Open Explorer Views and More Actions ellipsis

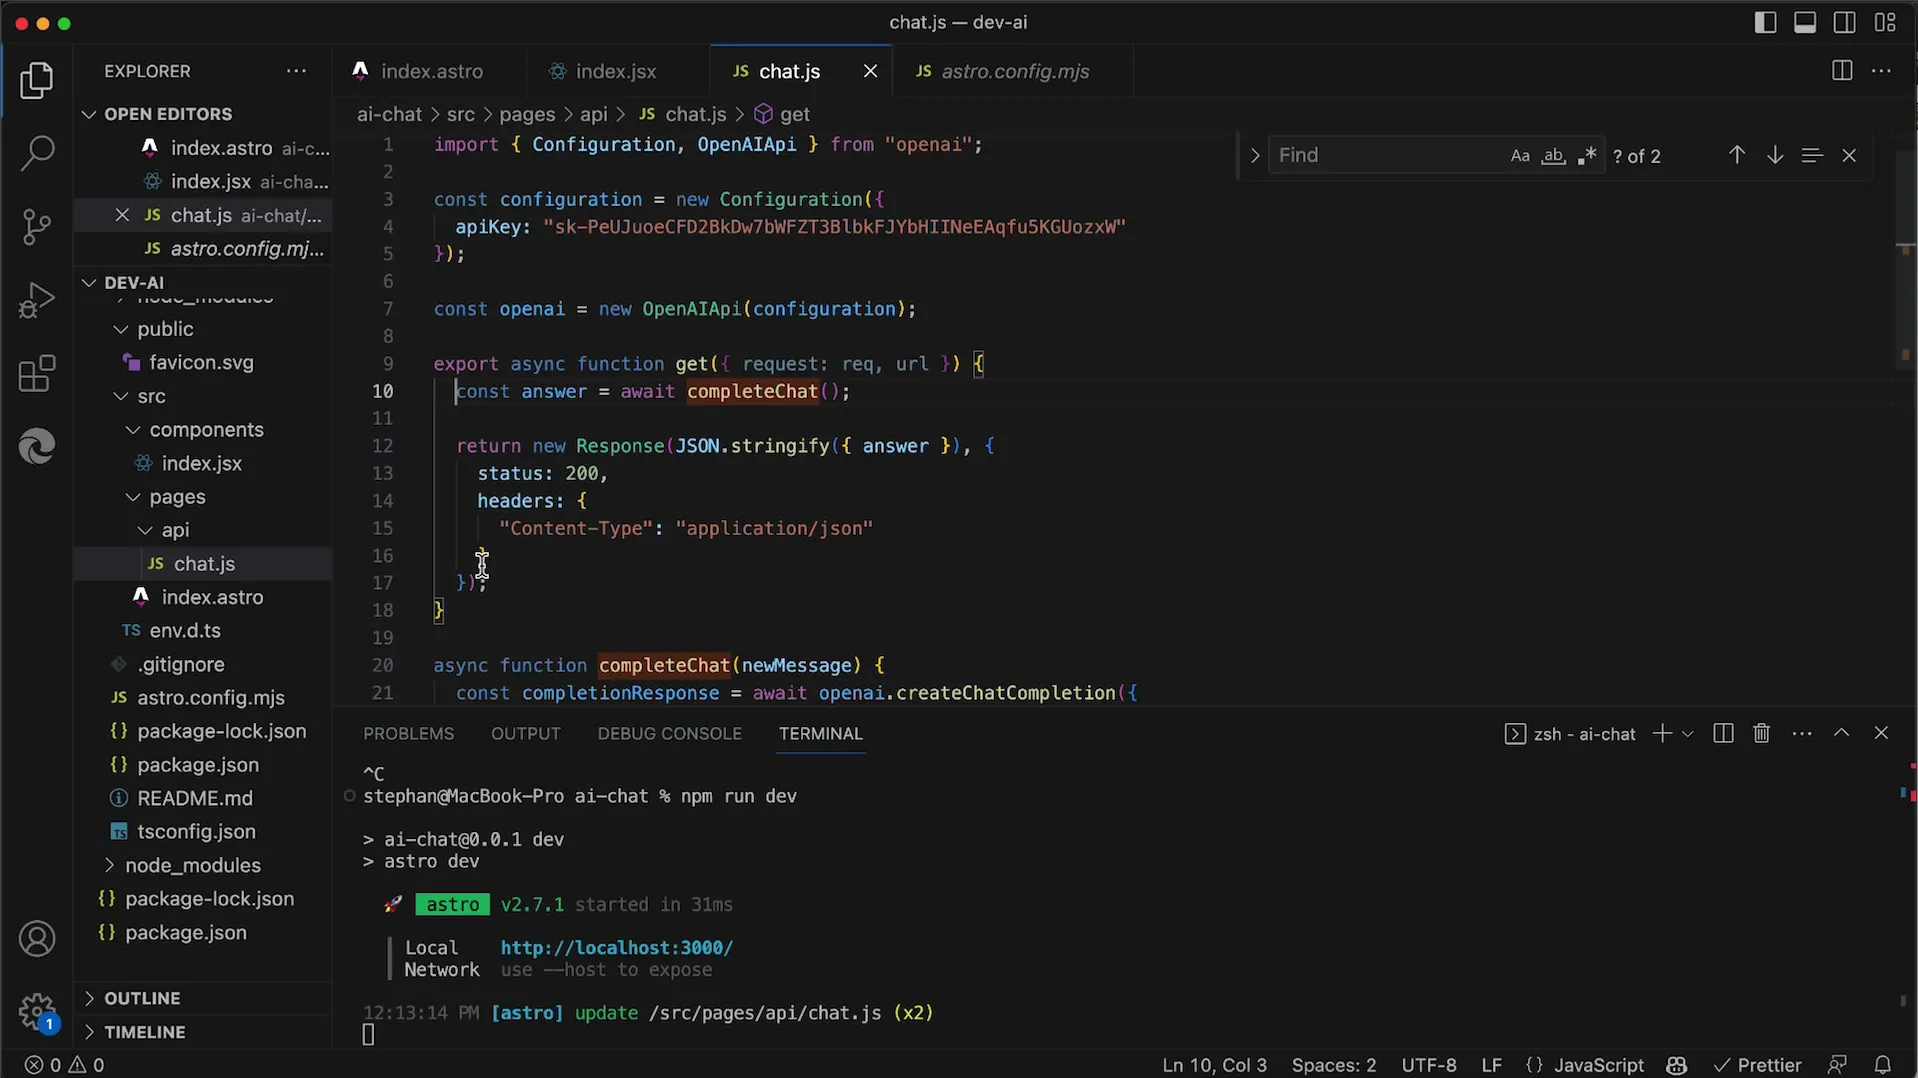(296, 71)
